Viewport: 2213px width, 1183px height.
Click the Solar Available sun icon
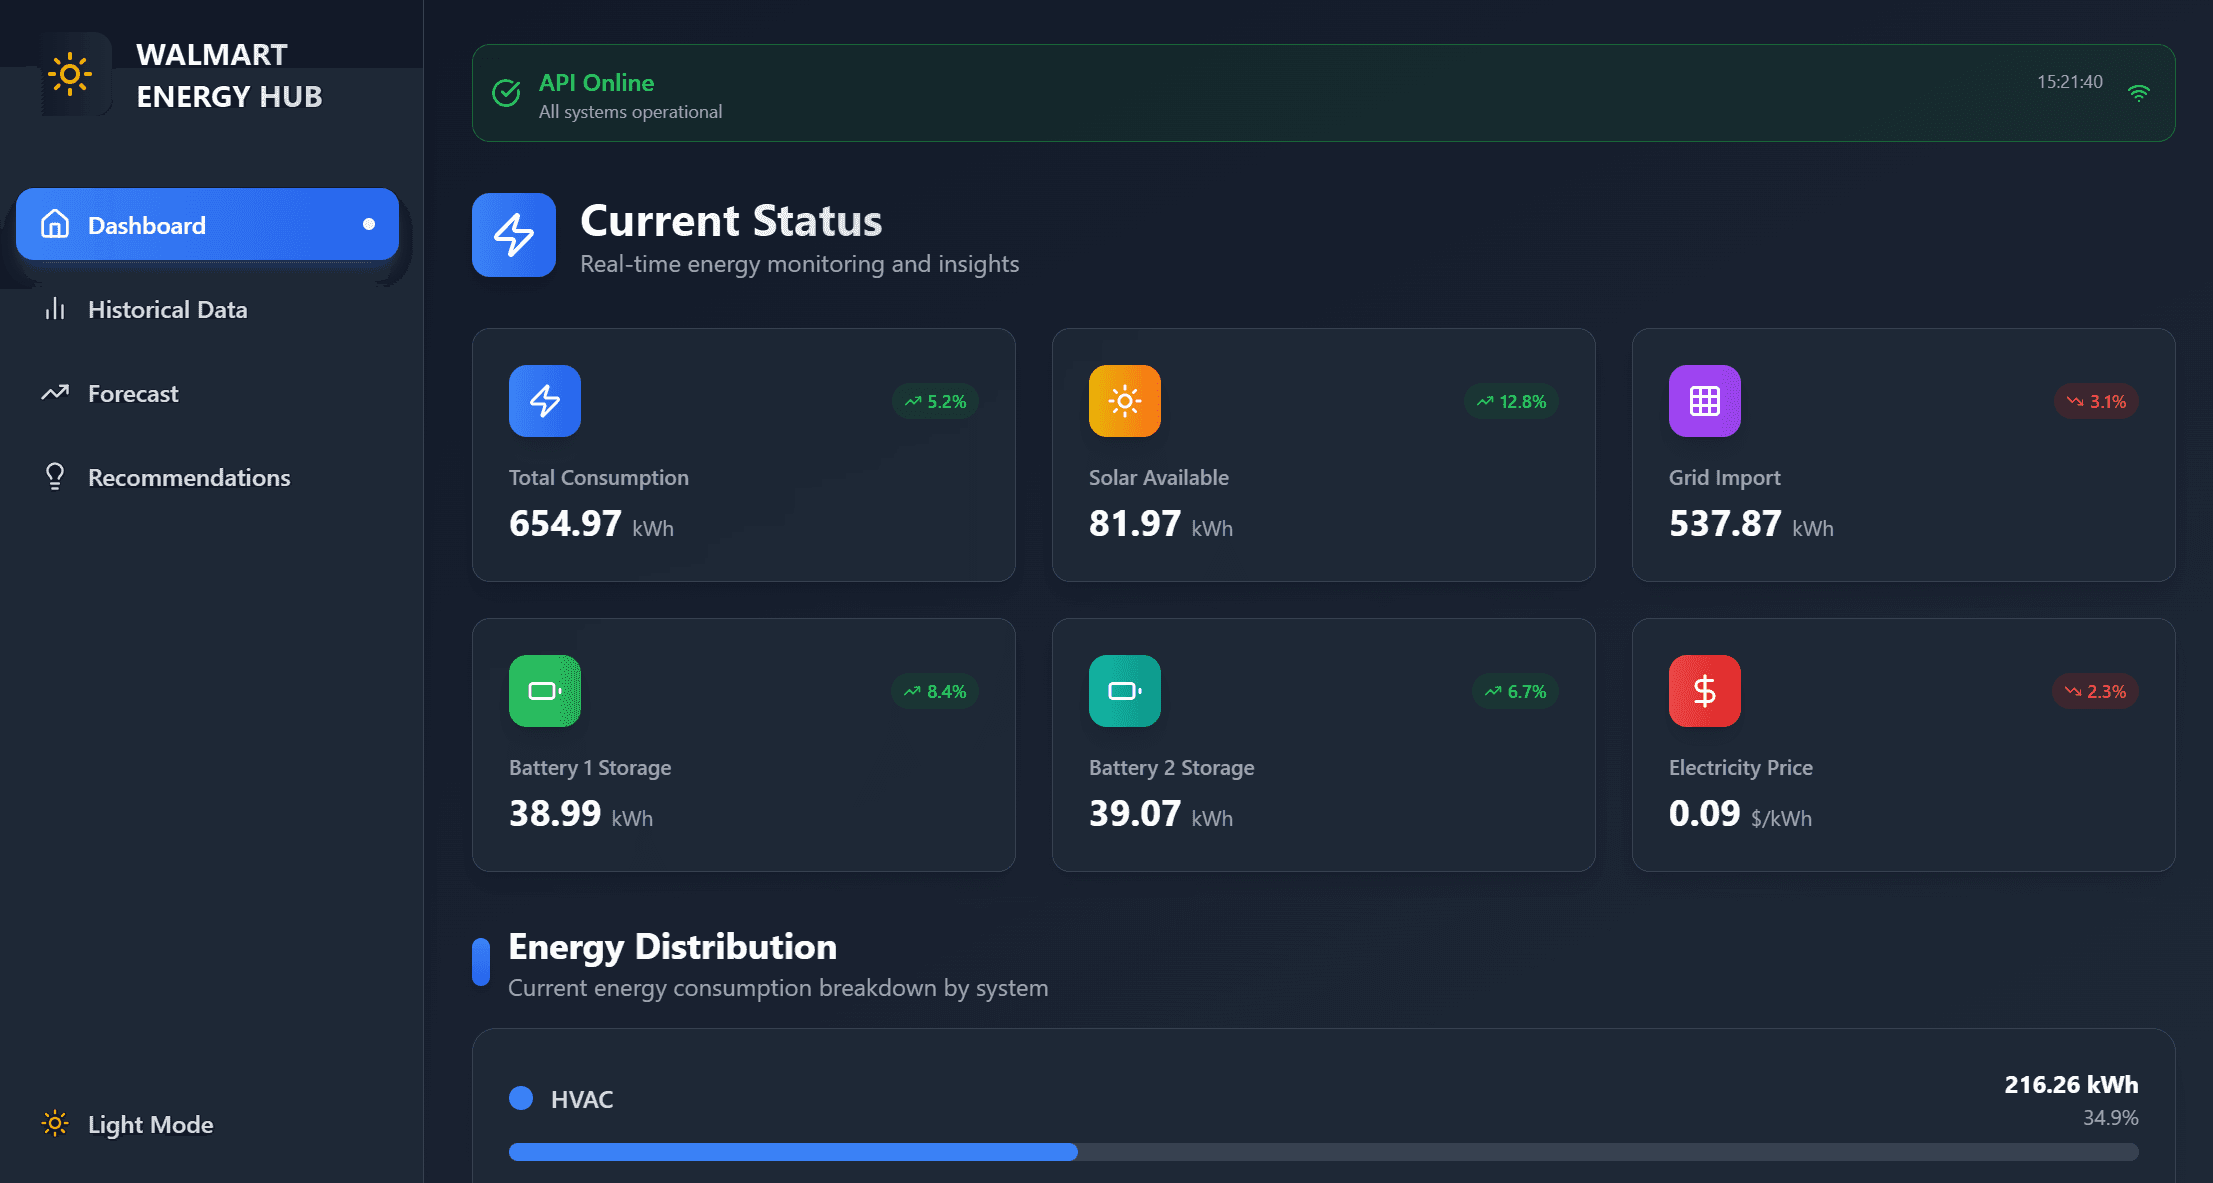(1125, 401)
